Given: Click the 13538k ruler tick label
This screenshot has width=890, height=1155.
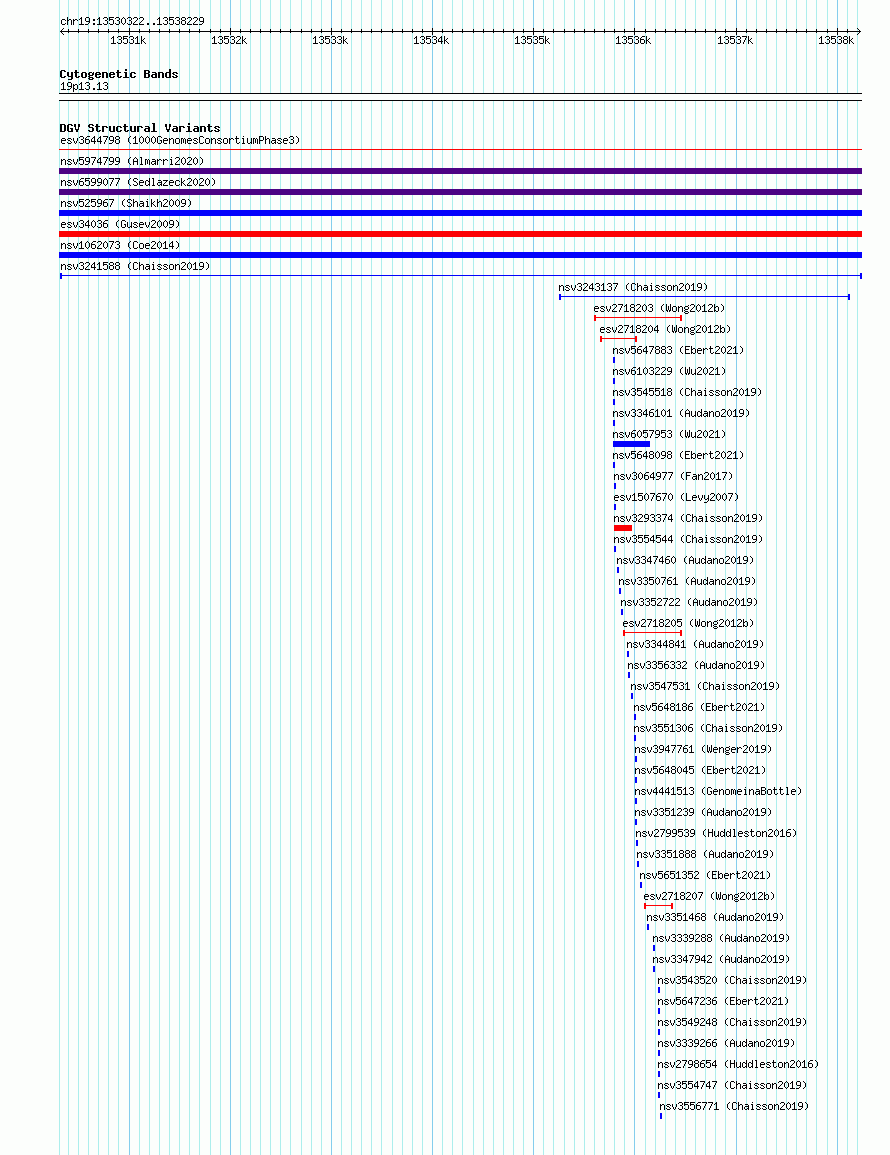Looking at the screenshot, I should pyautogui.click(x=836, y=41).
